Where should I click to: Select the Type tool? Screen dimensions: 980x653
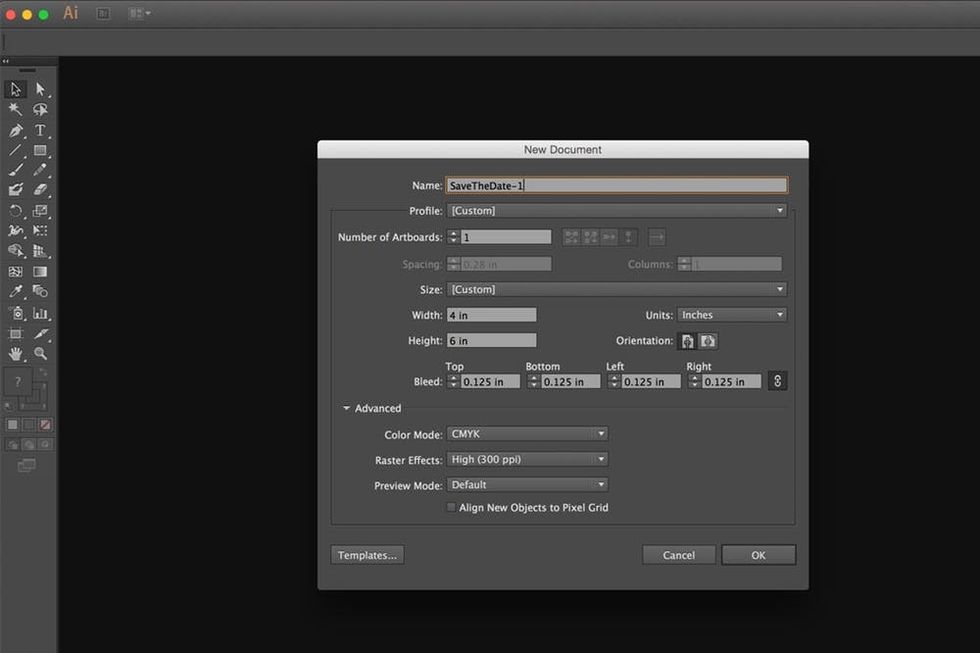pyautogui.click(x=40, y=130)
